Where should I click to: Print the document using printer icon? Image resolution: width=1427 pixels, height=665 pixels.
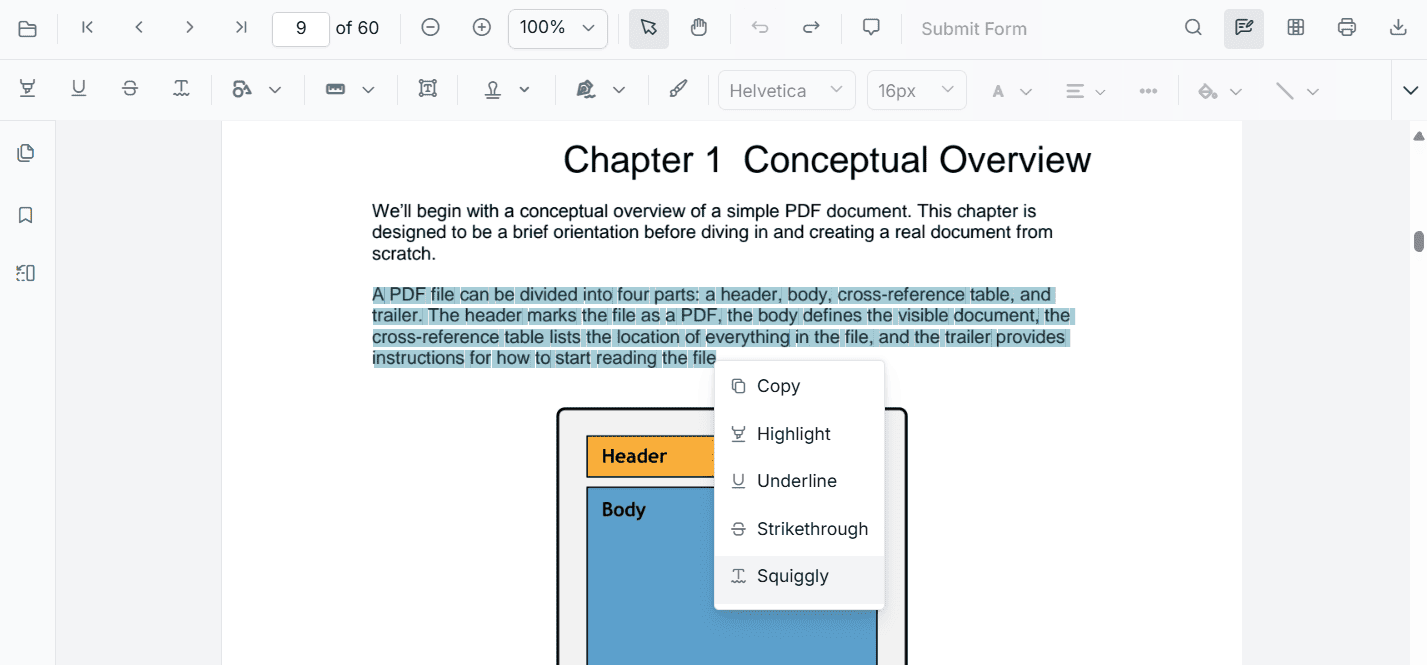[x=1347, y=28]
